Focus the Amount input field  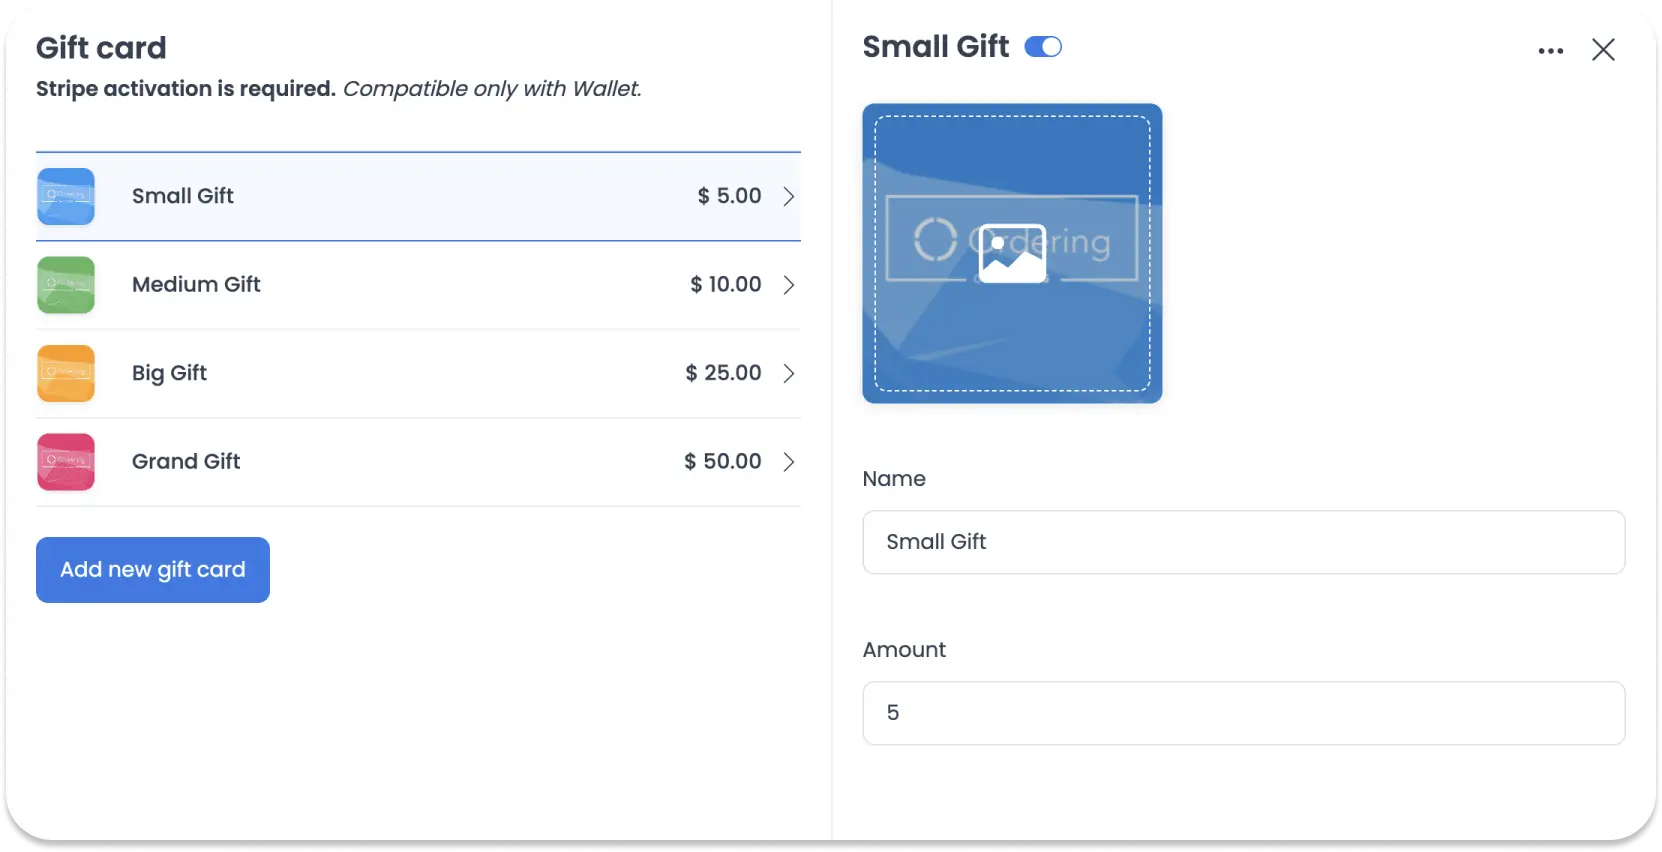[1244, 713]
